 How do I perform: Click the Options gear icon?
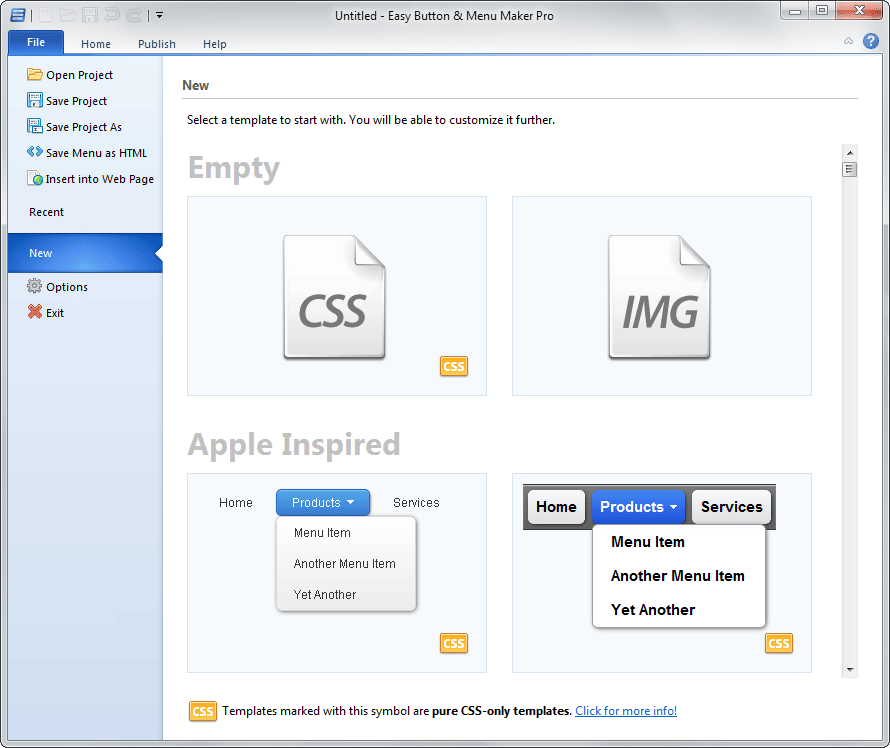(35, 287)
